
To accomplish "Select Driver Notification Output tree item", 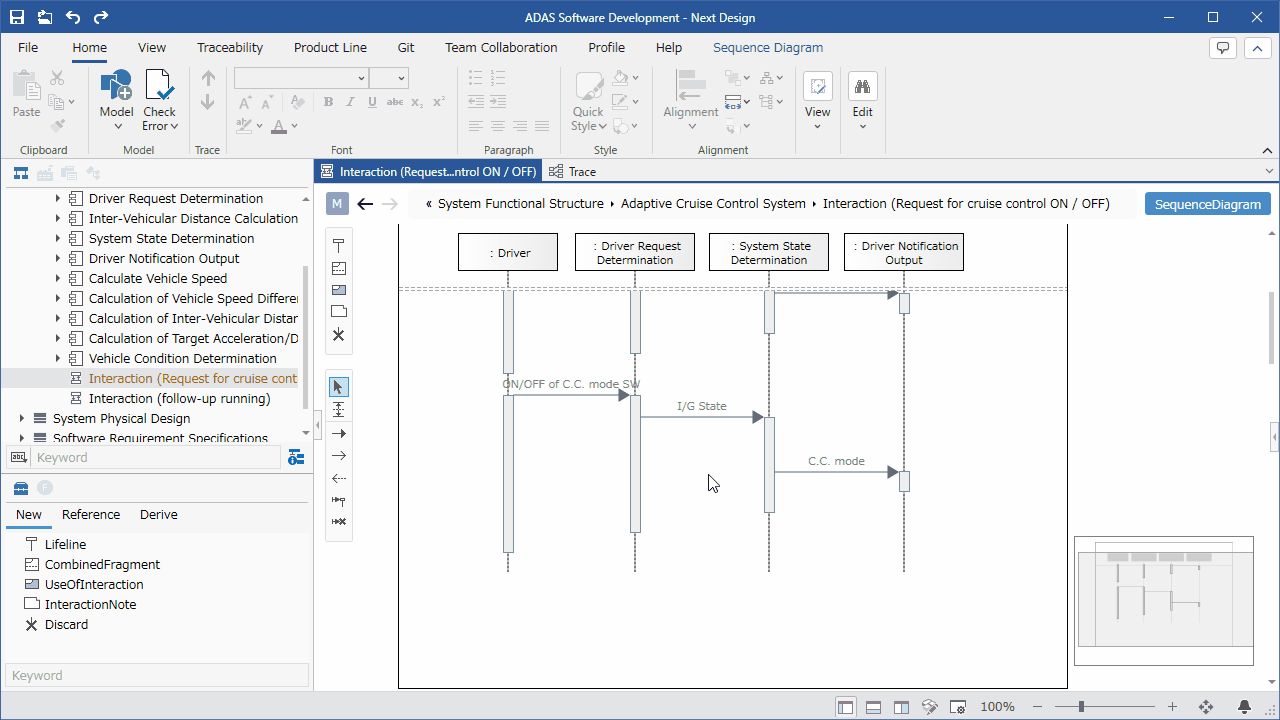I will click(164, 258).
